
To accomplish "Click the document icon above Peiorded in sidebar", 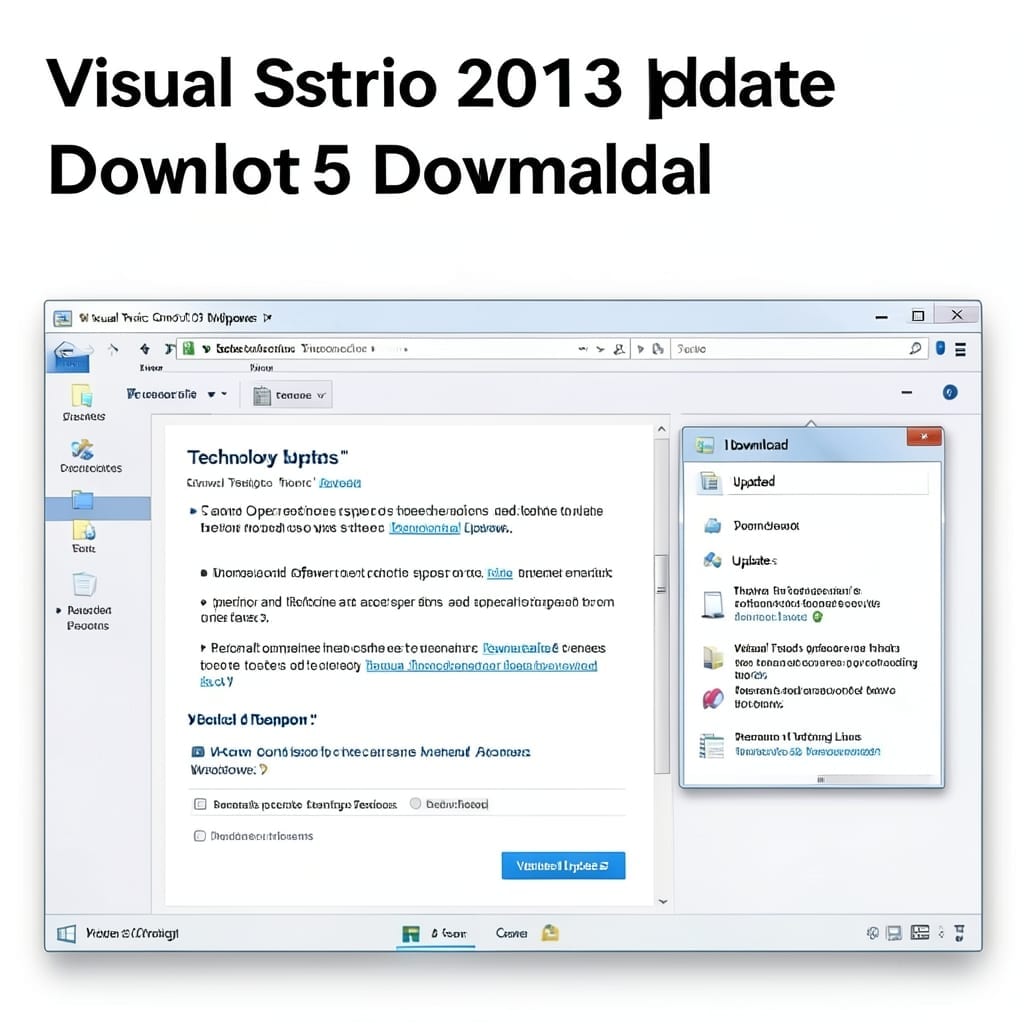I will click(84, 584).
